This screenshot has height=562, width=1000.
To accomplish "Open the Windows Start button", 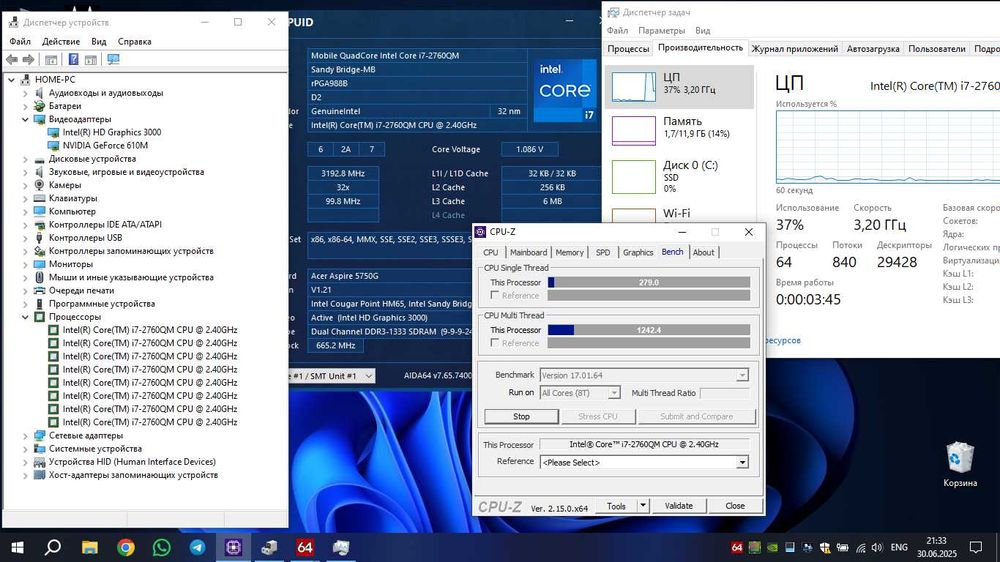I will [17, 547].
